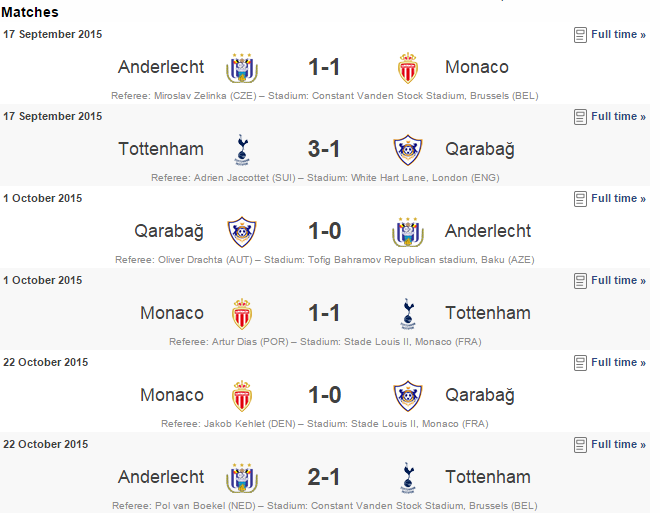Click Qarabağ team name in 22 October match
The height and width of the screenshot is (513, 660).
[480, 396]
